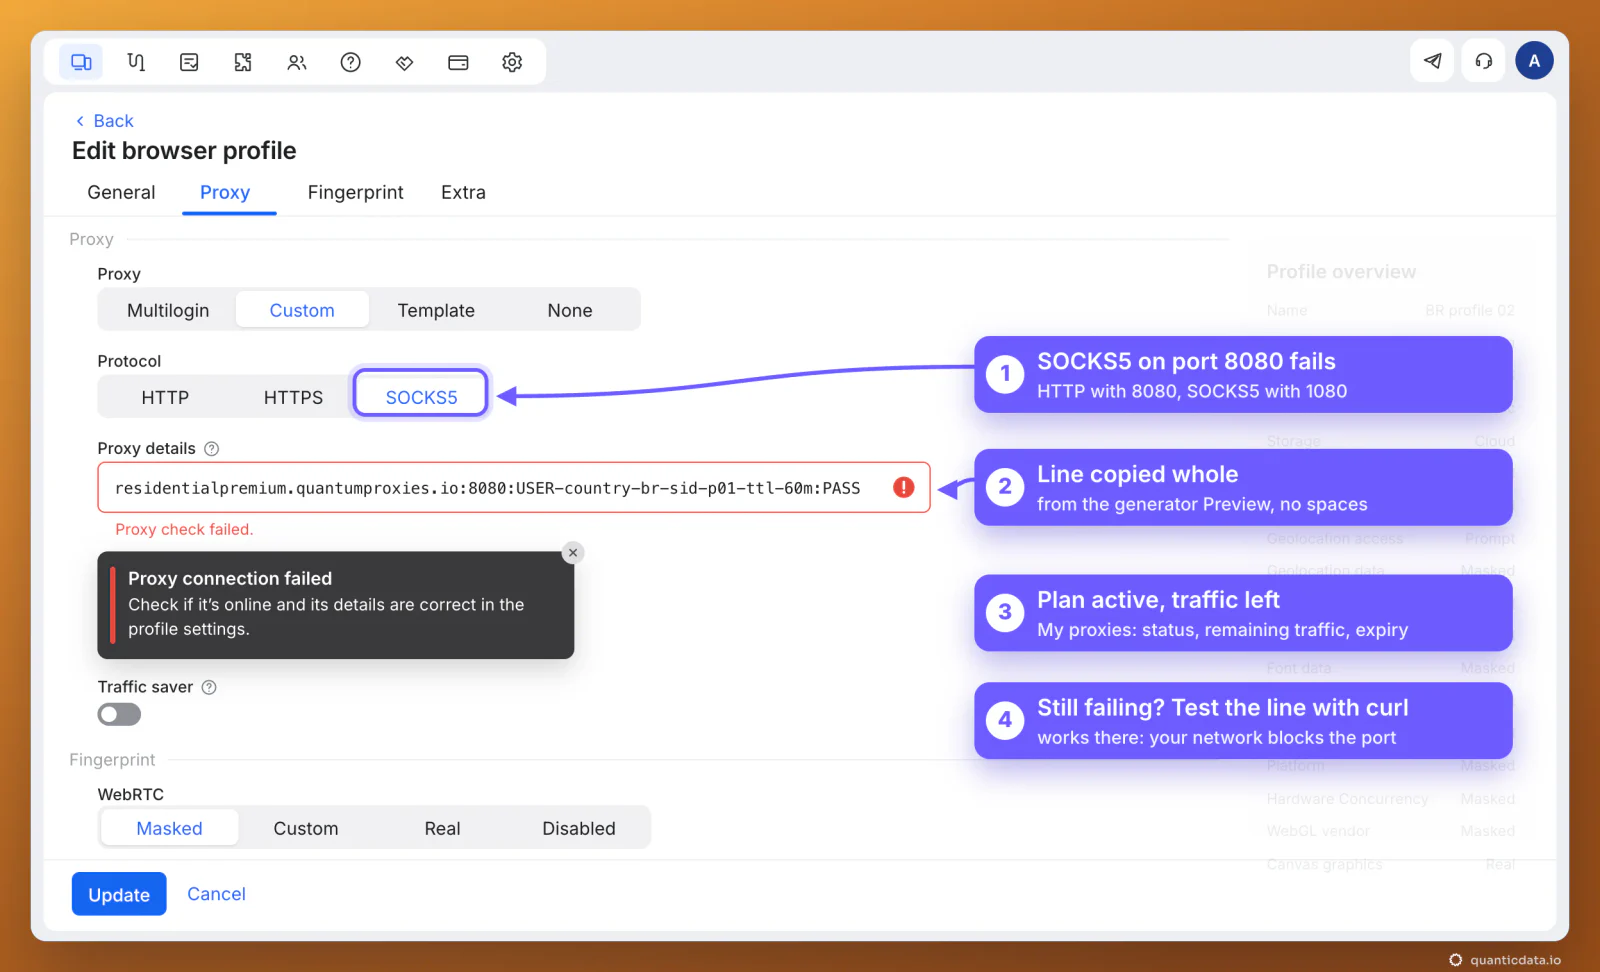Screen dimensions: 1600x972
Task: Open the extensions puzzle icon
Action: coord(243,62)
